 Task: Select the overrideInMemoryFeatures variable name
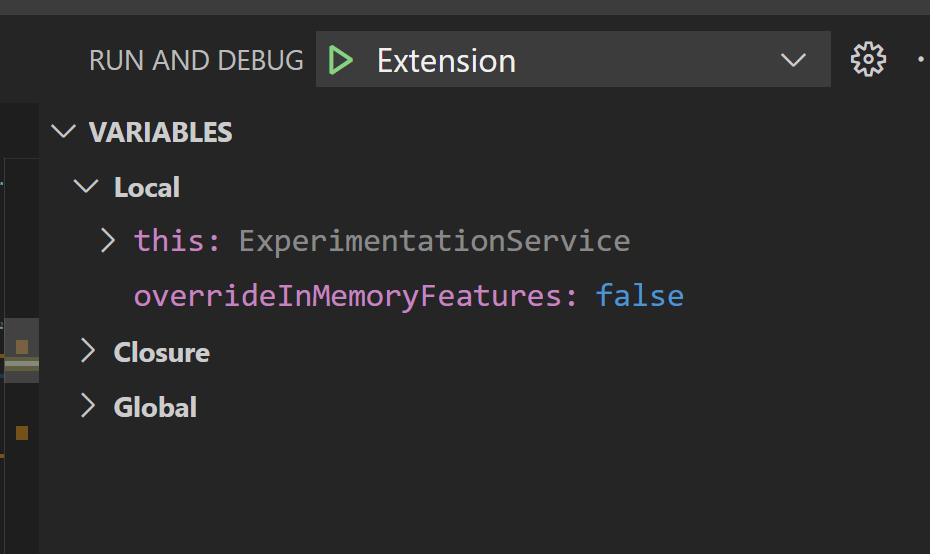(x=348, y=296)
